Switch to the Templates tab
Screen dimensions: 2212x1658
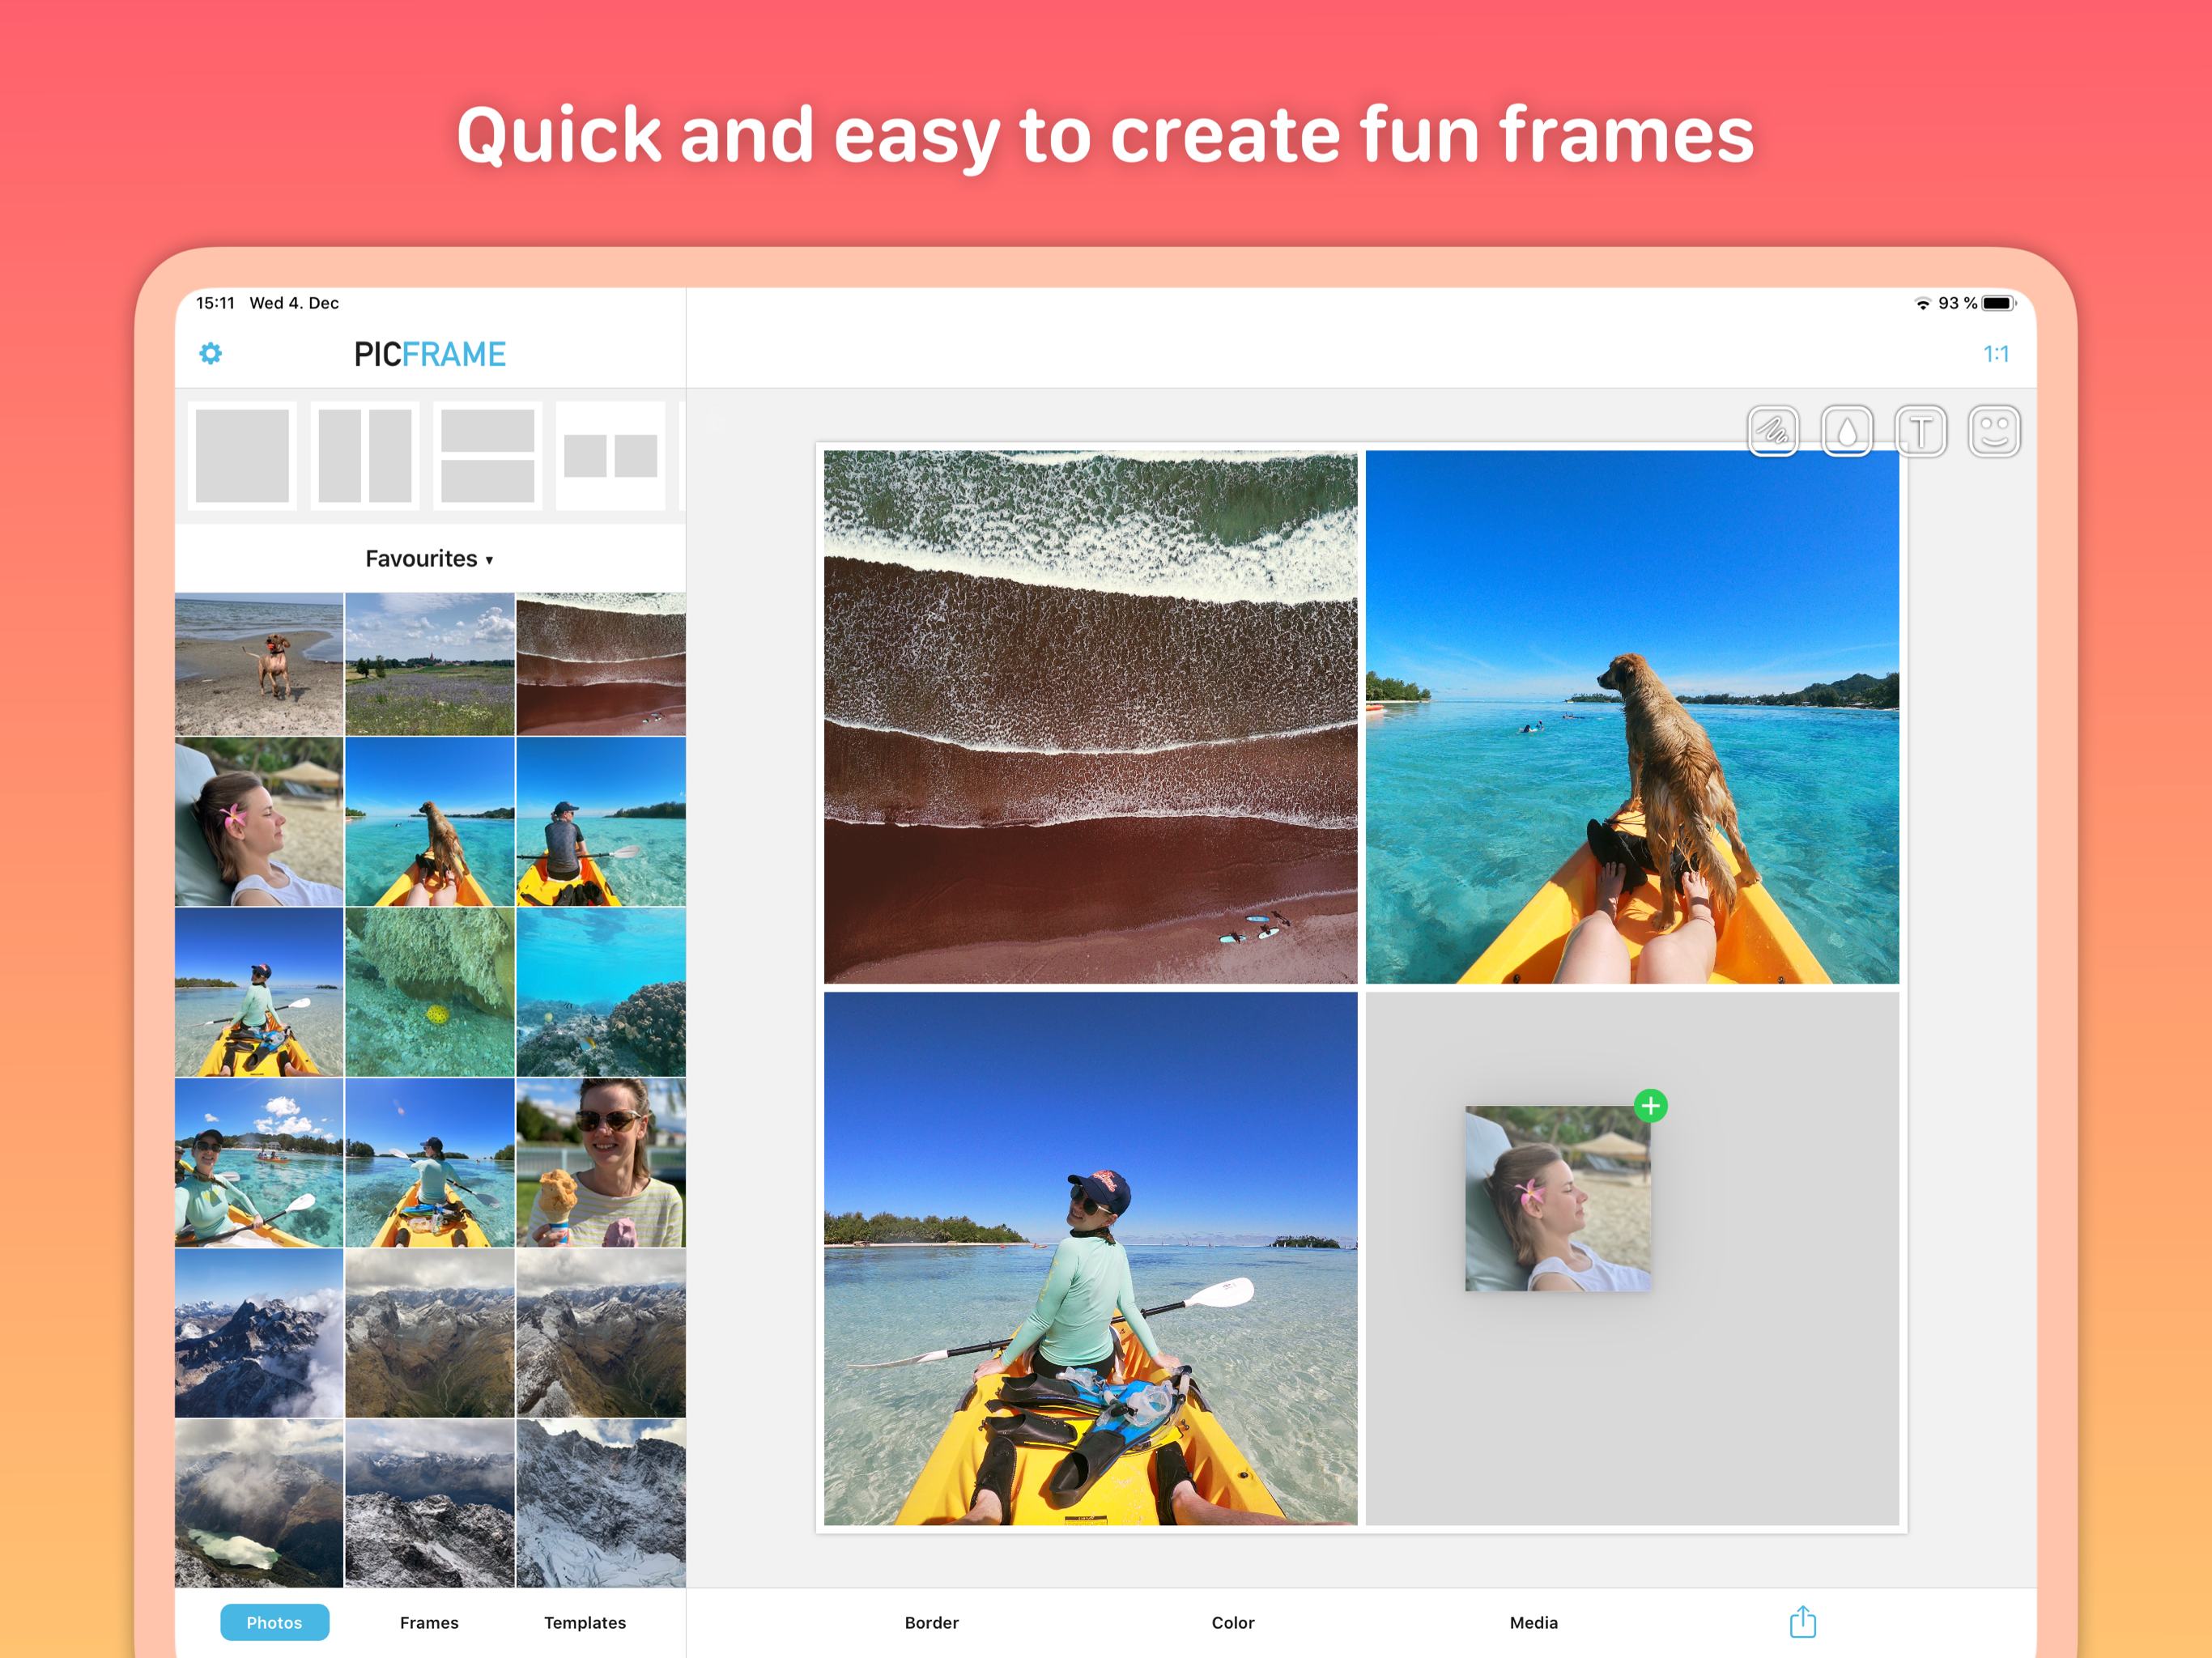pyautogui.click(x=585, y=1622)
